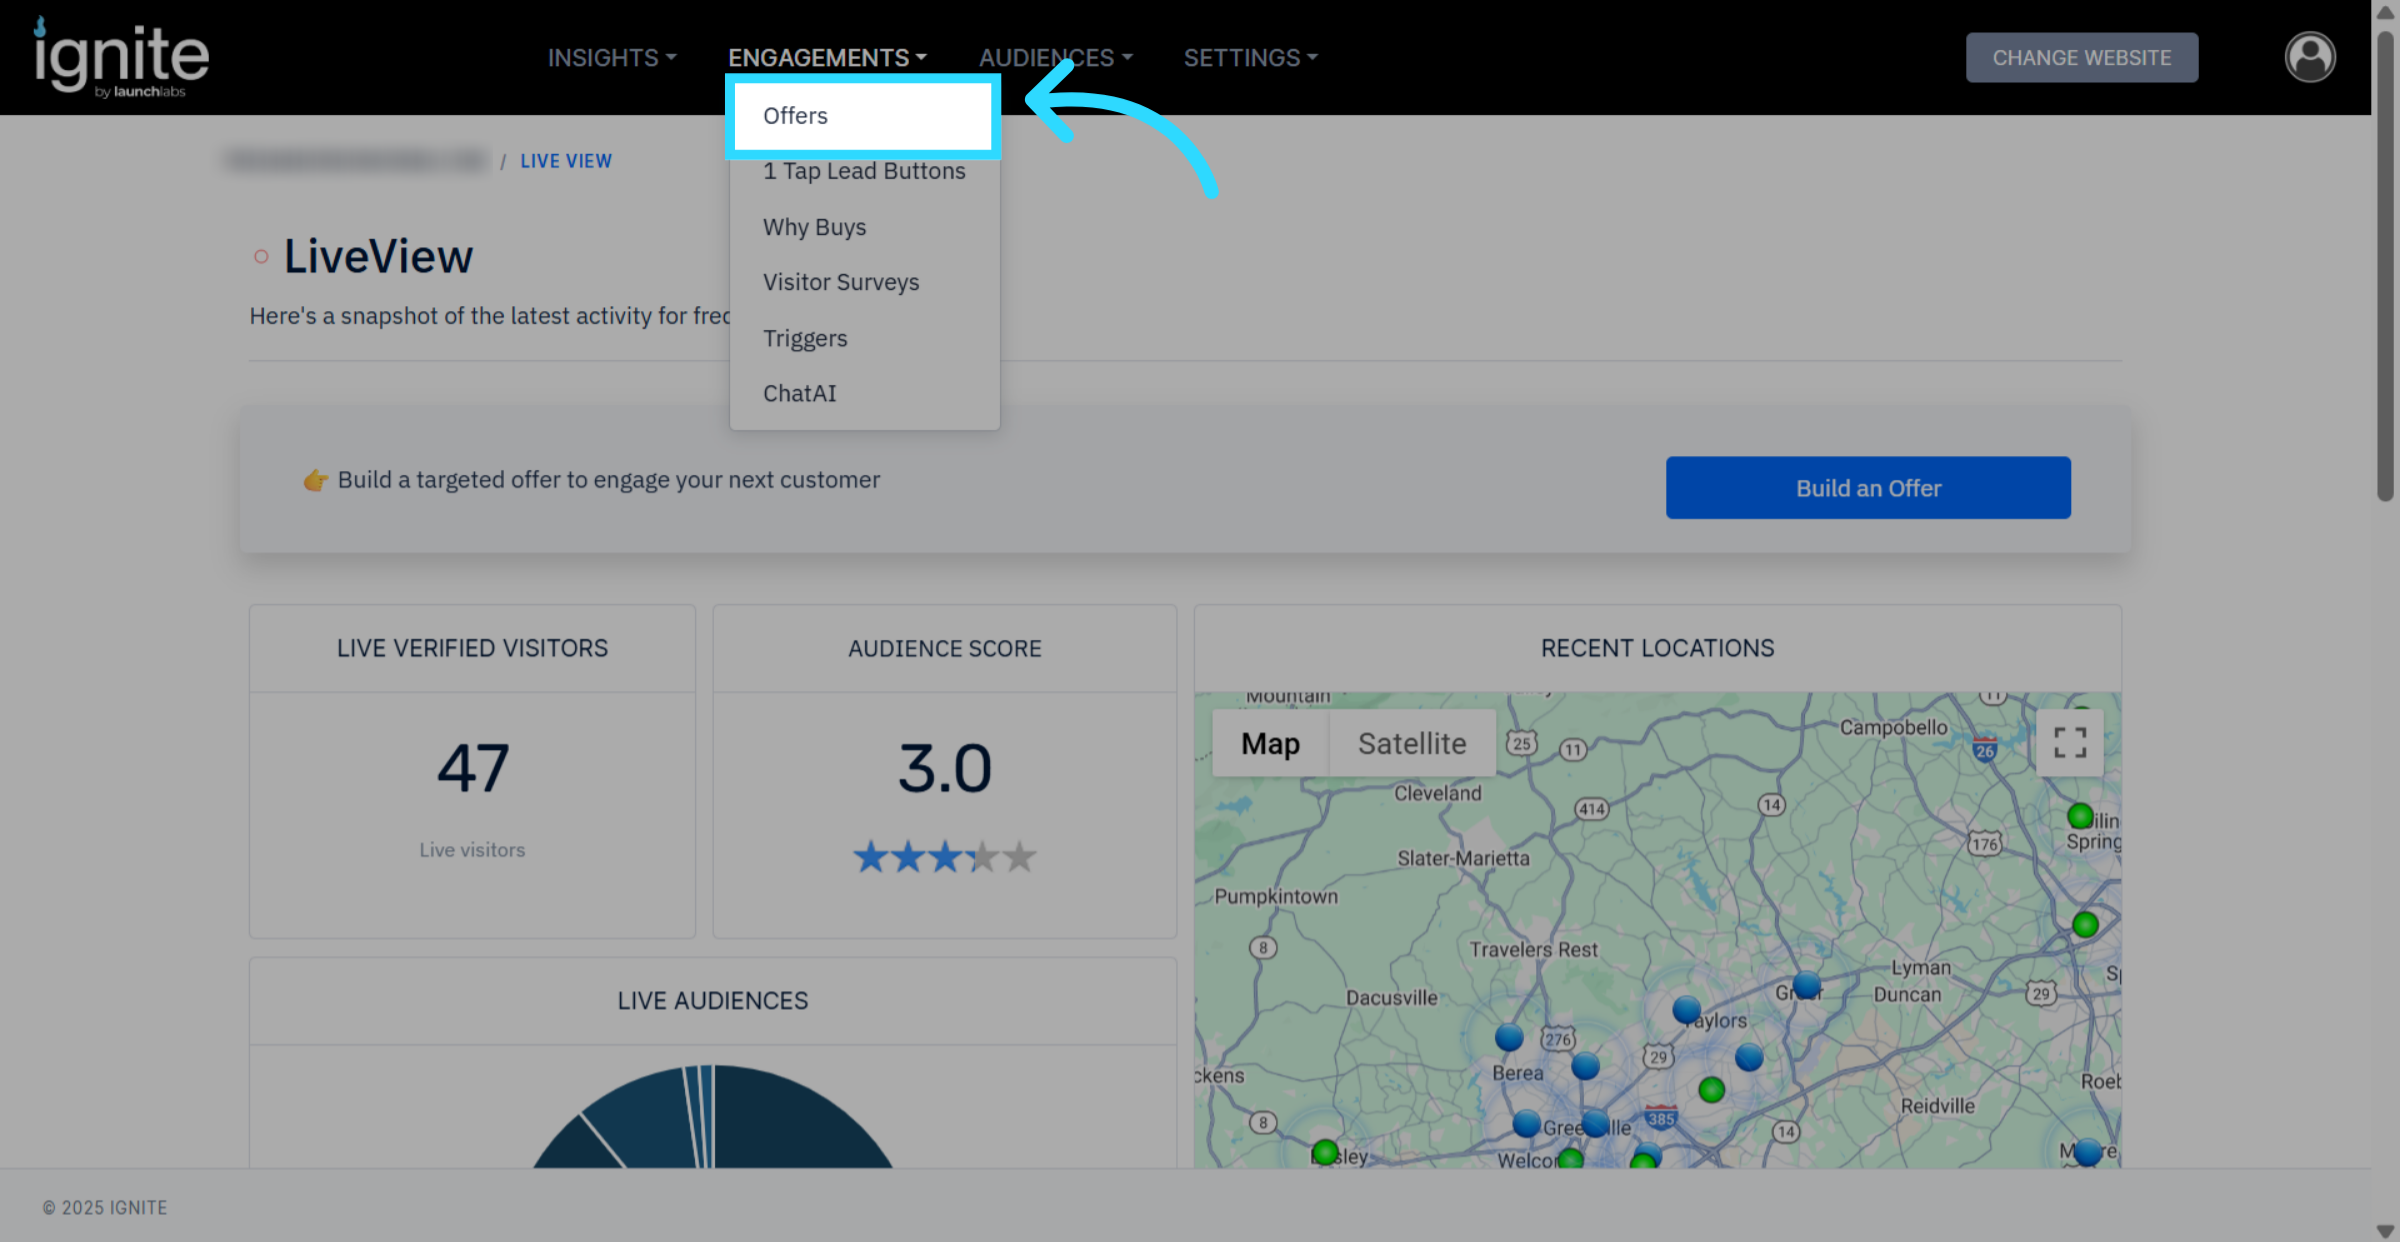The width and height of the screenshot is (2400, 1242).
Task: Click the Live View breadcrumb link
Action: 565,161
